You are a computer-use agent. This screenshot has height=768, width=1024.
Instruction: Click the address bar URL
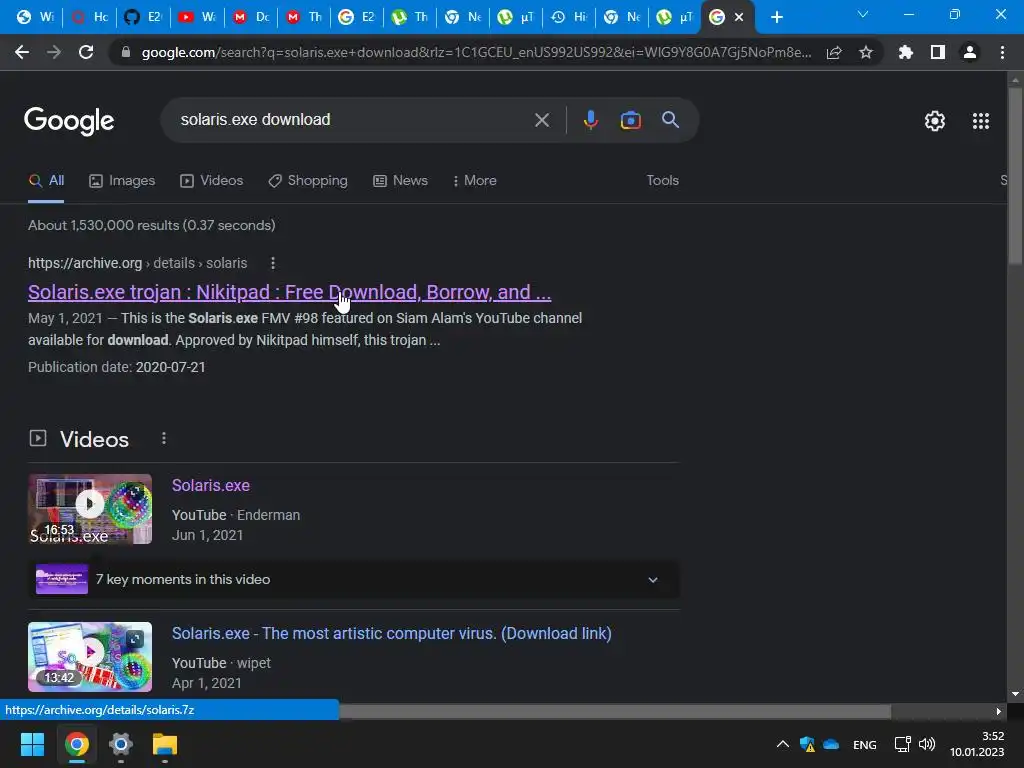[475, 52]
